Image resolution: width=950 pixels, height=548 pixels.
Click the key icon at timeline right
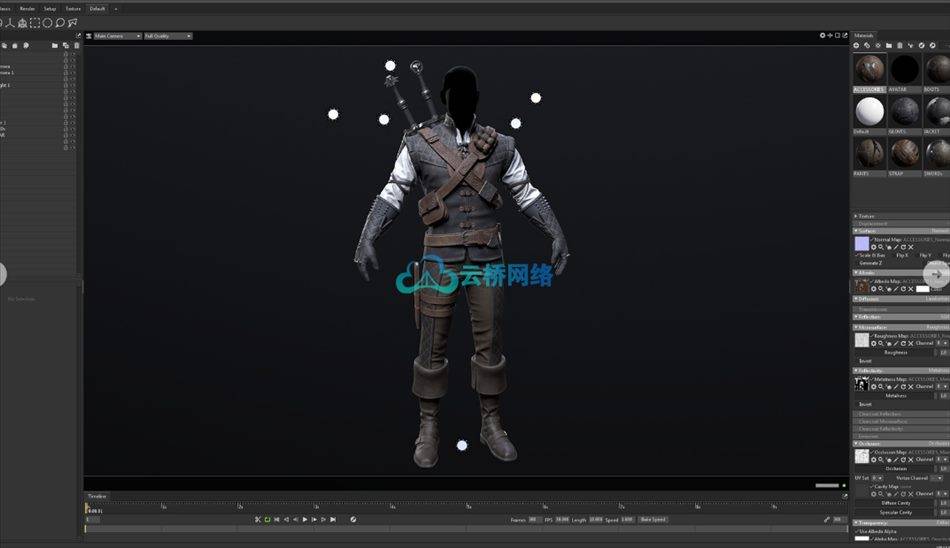click(826, 520)
